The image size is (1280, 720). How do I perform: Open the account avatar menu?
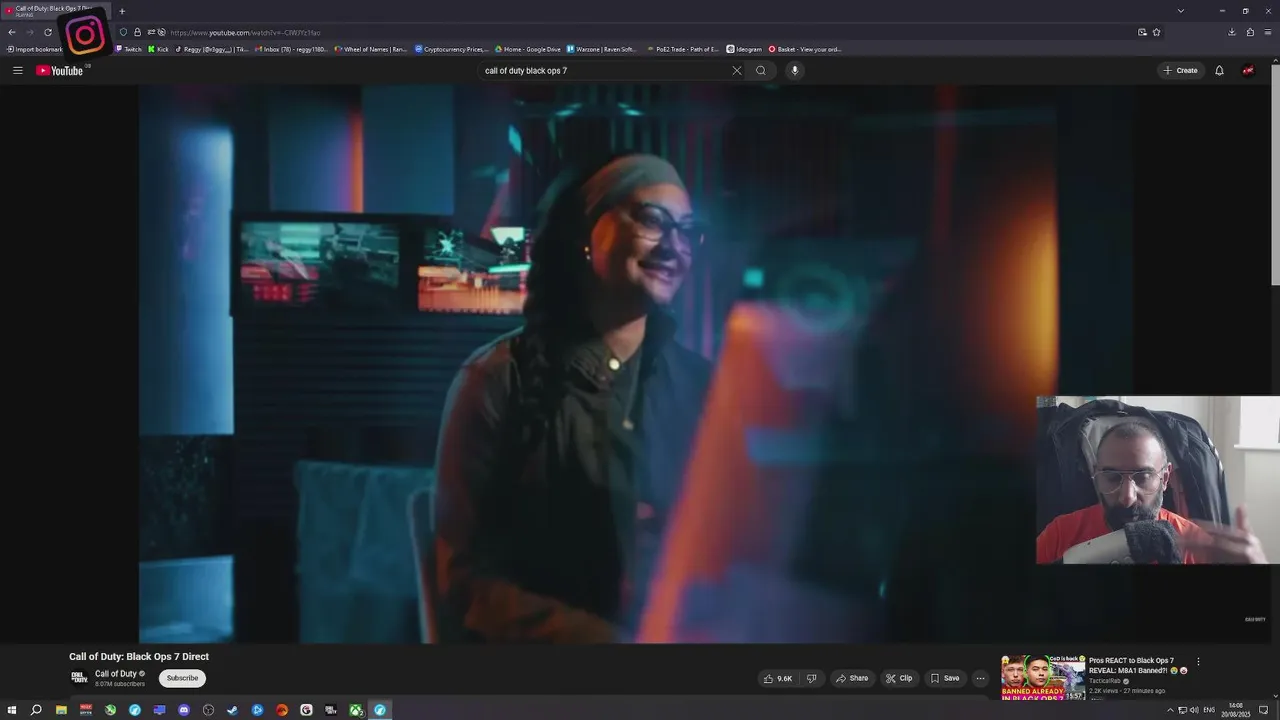pyautogui.click(x=1248, y=70)
